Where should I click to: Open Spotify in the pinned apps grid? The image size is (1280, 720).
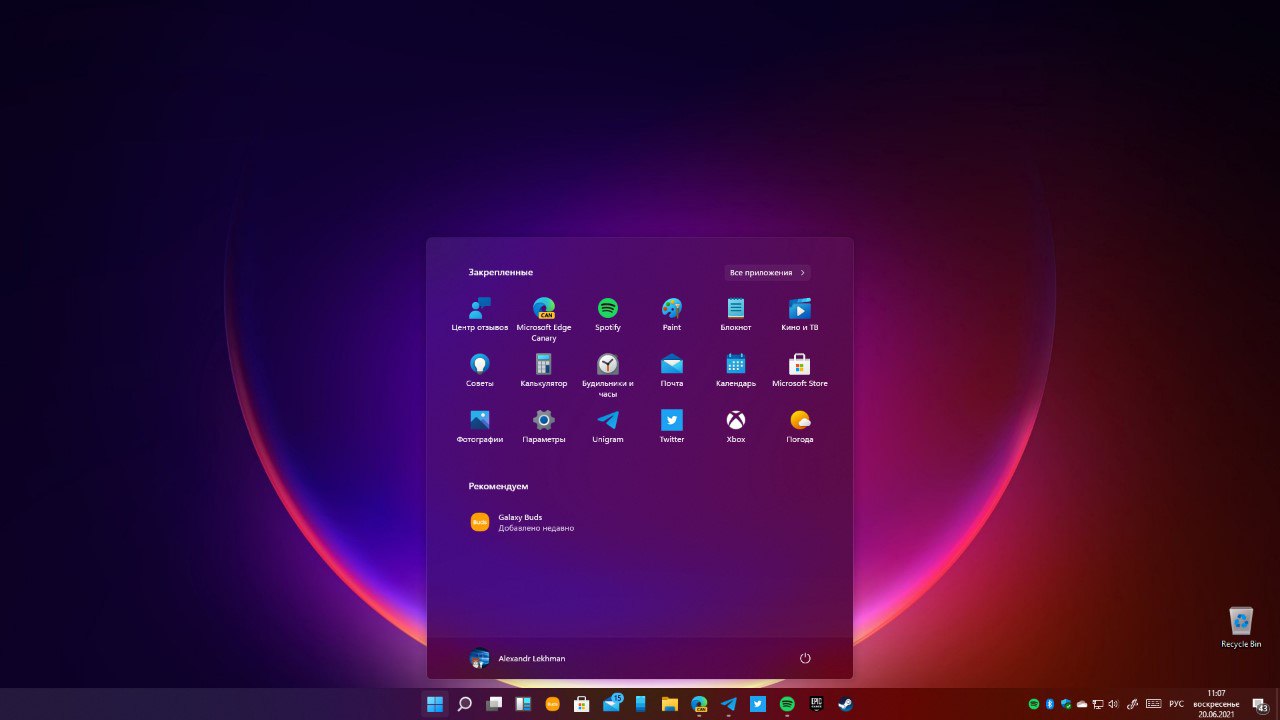pyautogui.click(x=608, y=314)
